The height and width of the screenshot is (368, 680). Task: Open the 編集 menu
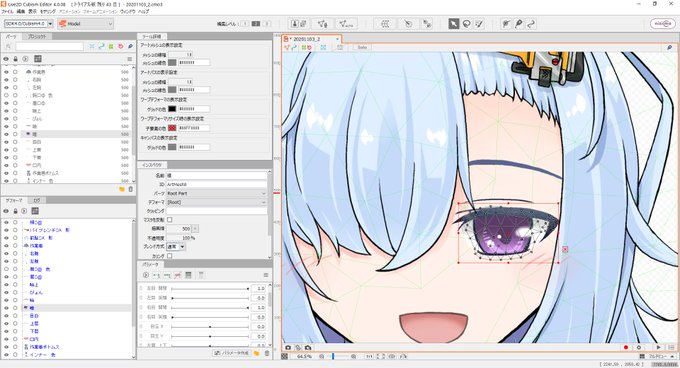pyautogui.click(x=21, y=11)
